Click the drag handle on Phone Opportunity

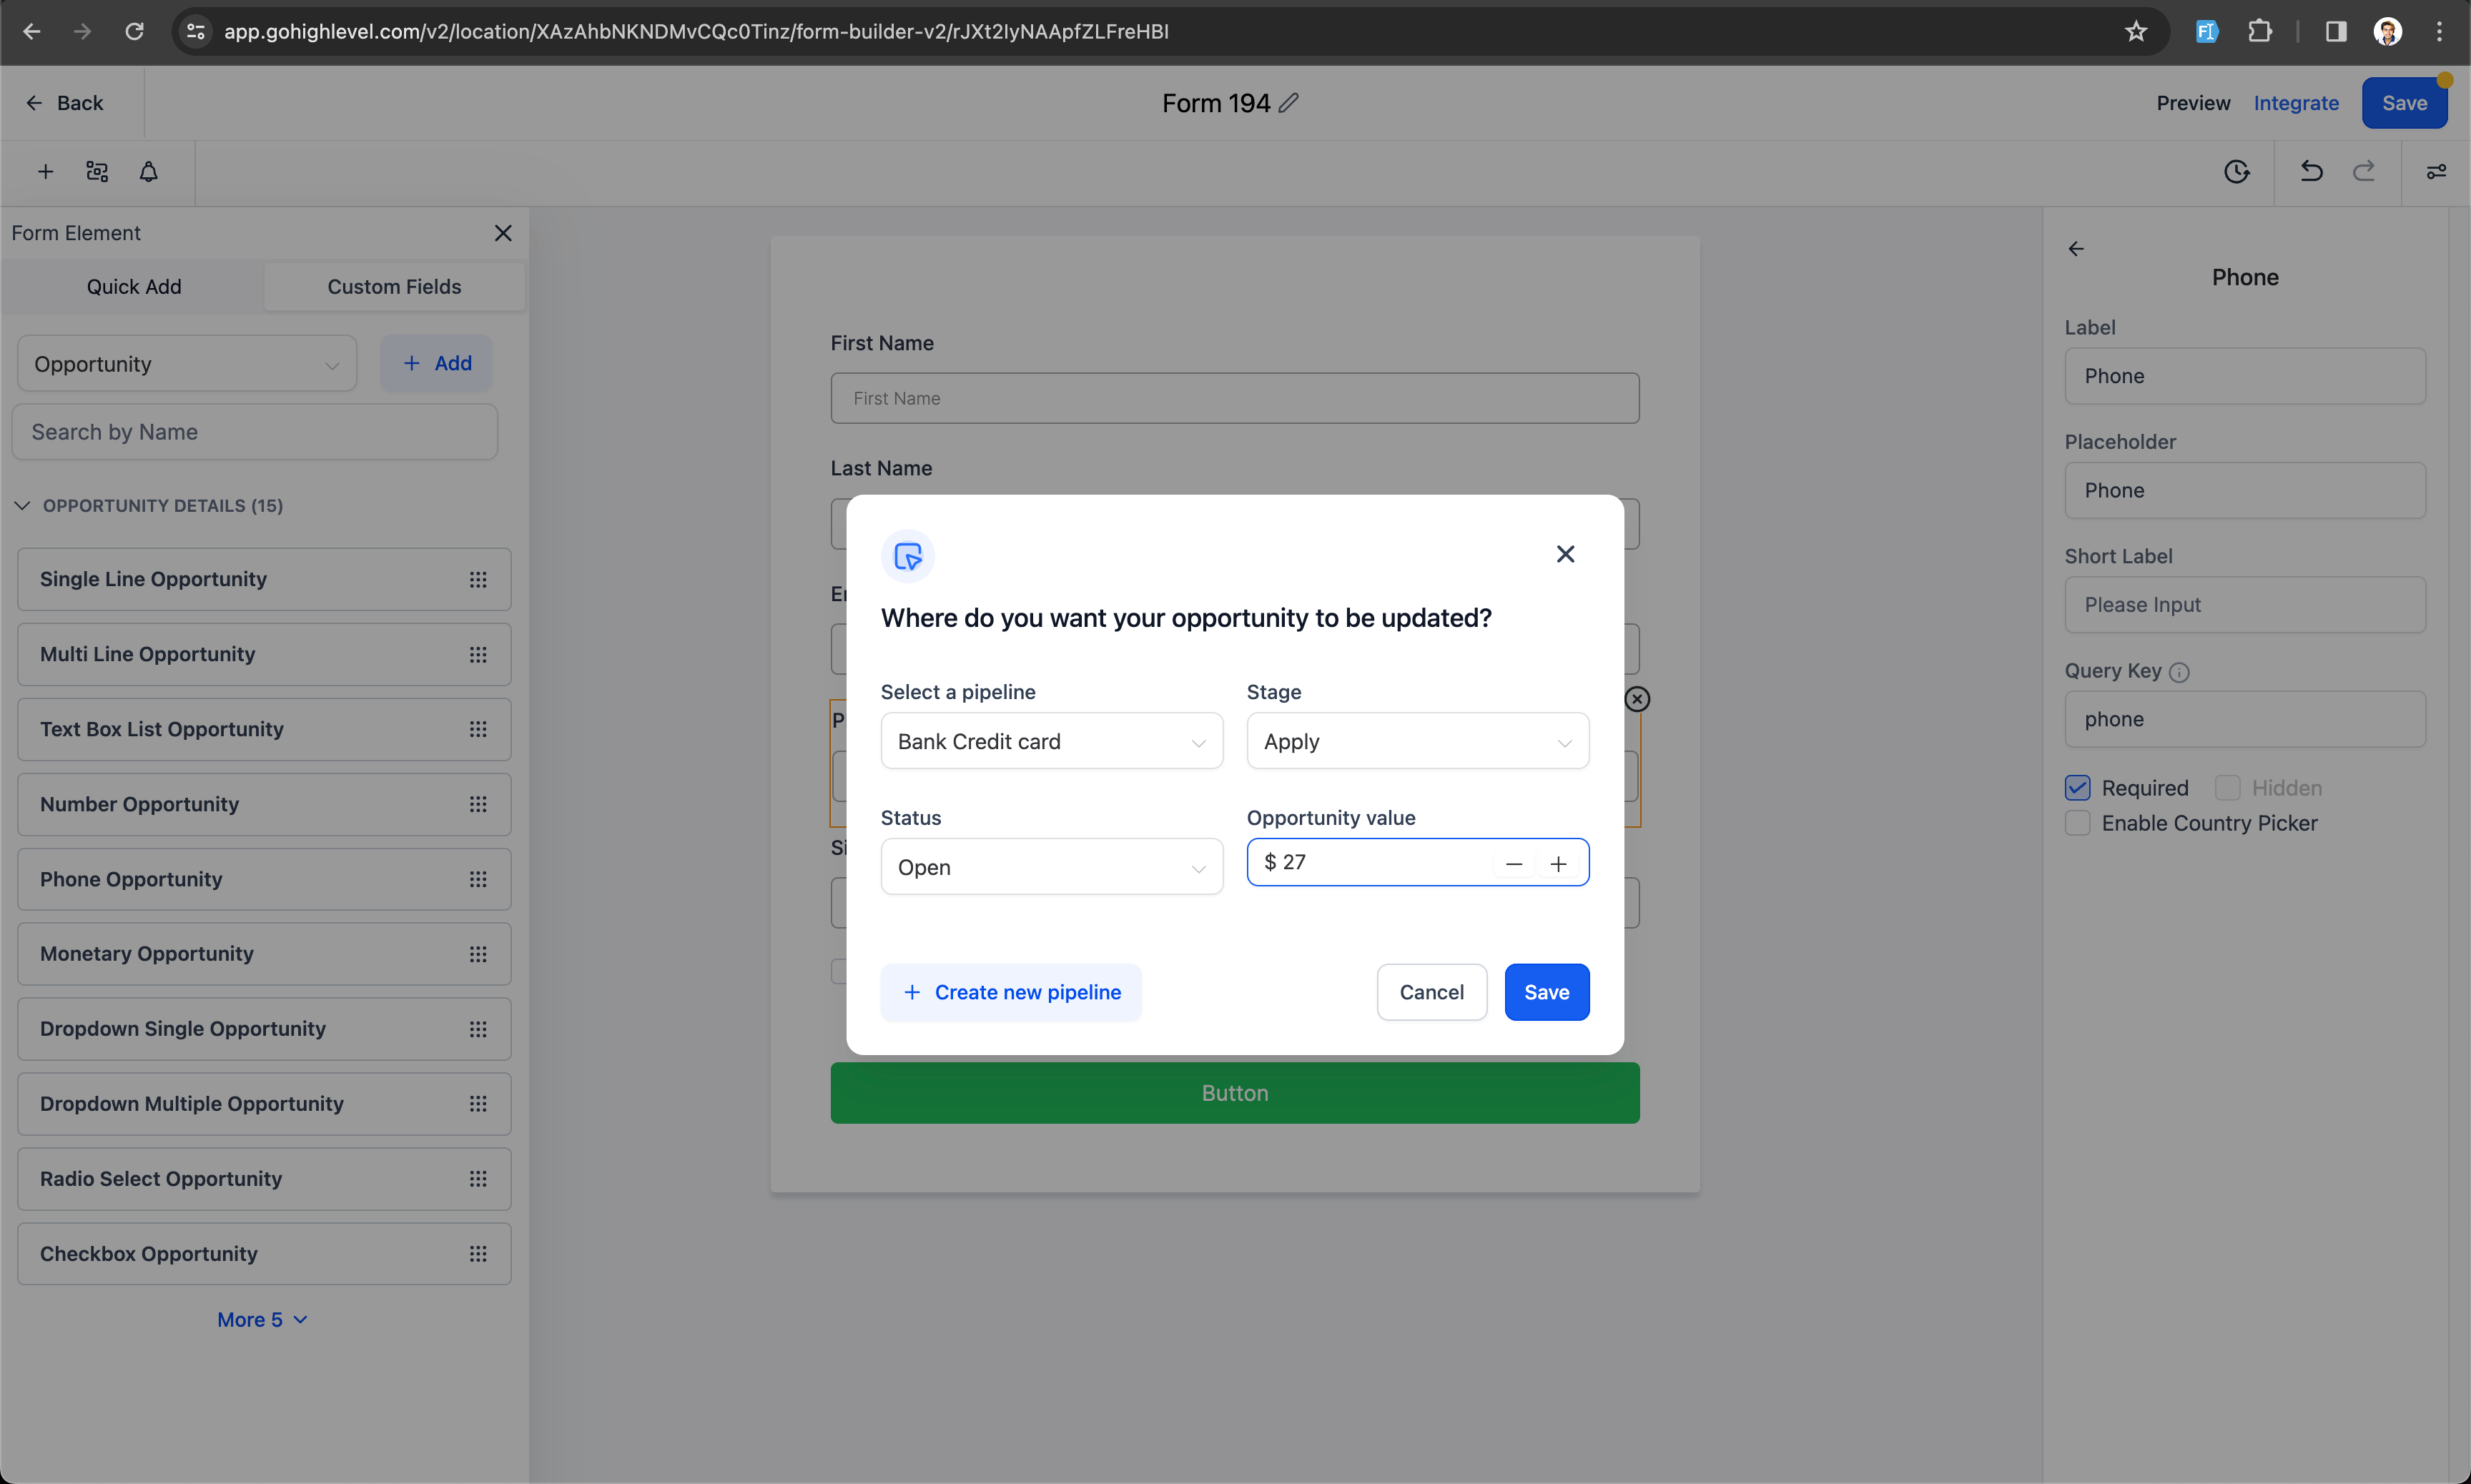click(478, 879)
